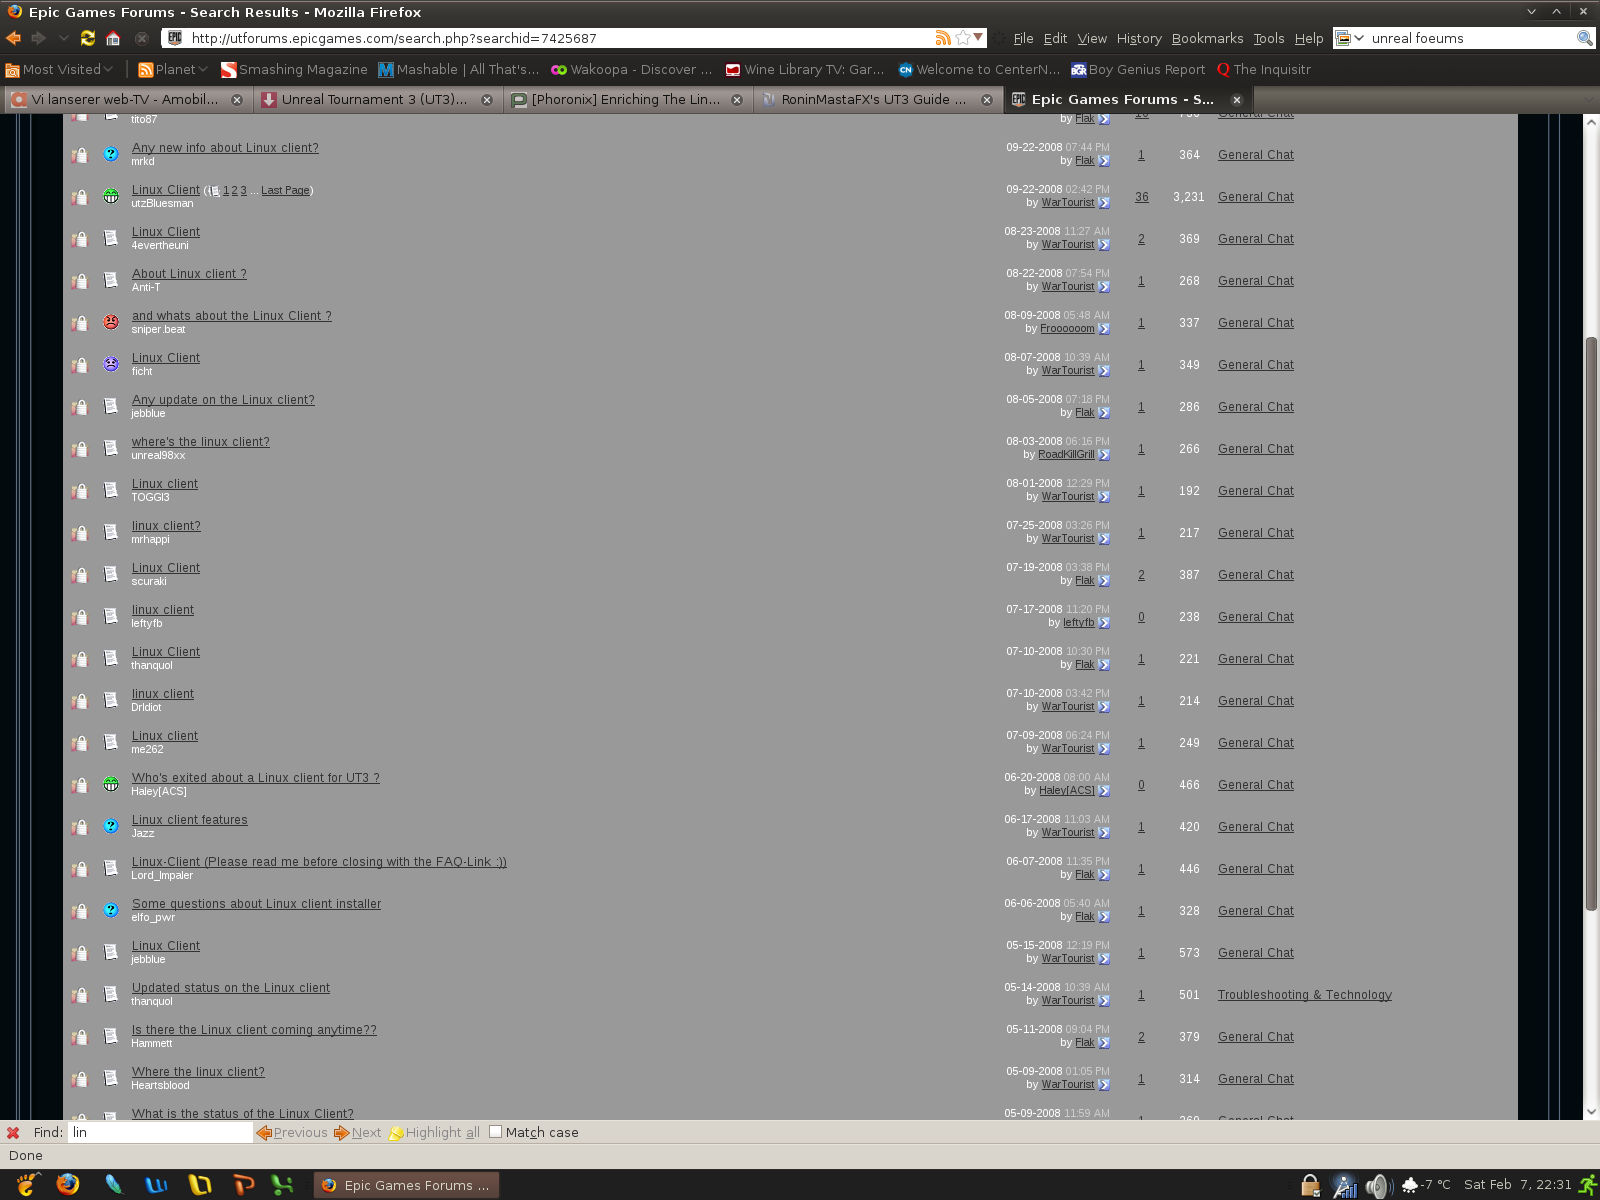
Task: Toggle Highlight all matches
Action: coord(434,1132)
